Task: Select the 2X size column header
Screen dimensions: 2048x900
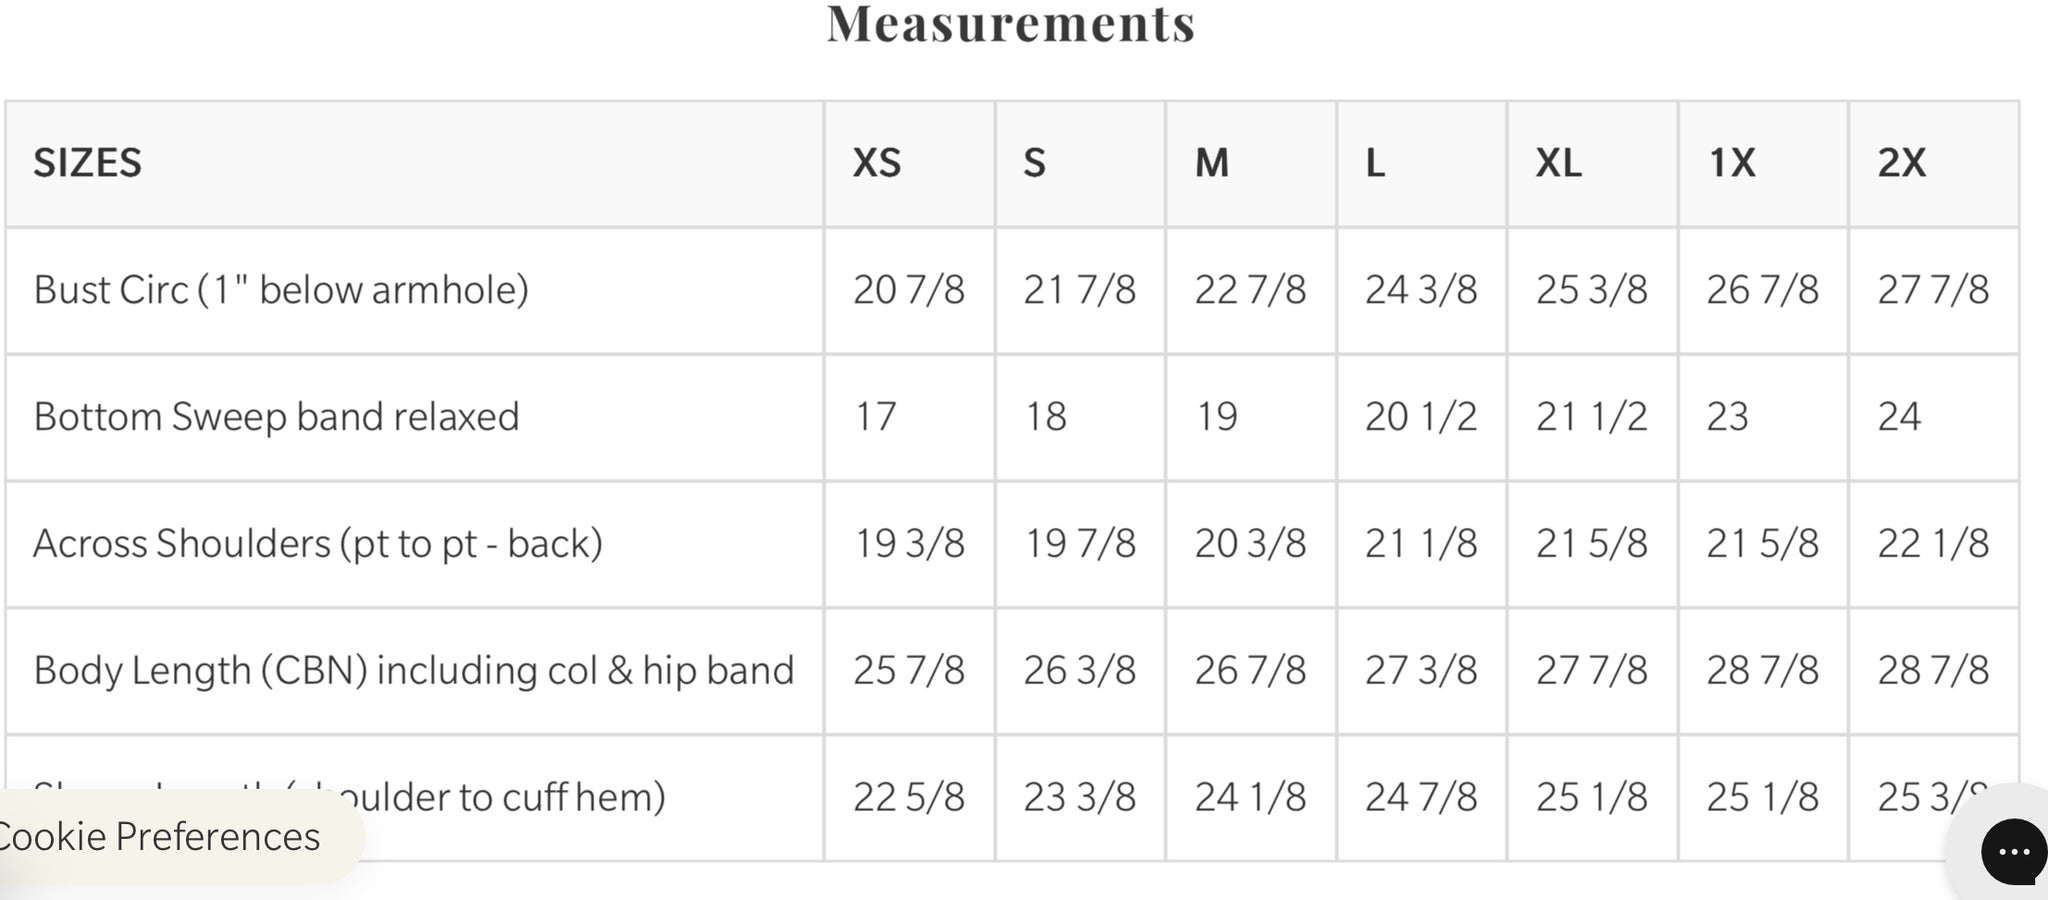Action: 1901,163
